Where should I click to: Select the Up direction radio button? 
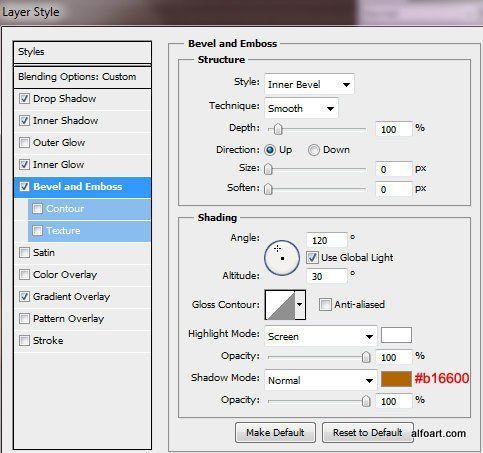click(270, 150)
